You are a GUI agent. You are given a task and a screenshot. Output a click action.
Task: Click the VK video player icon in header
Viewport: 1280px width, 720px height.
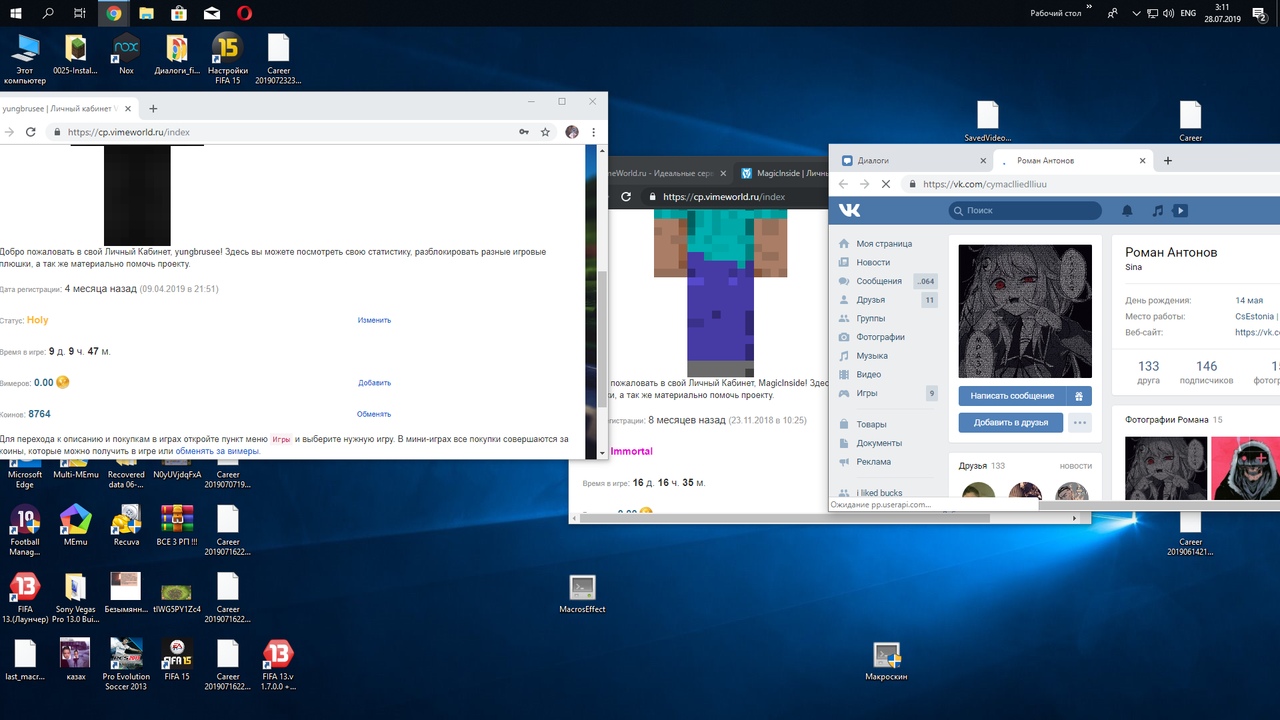(x=1180, y=211)
